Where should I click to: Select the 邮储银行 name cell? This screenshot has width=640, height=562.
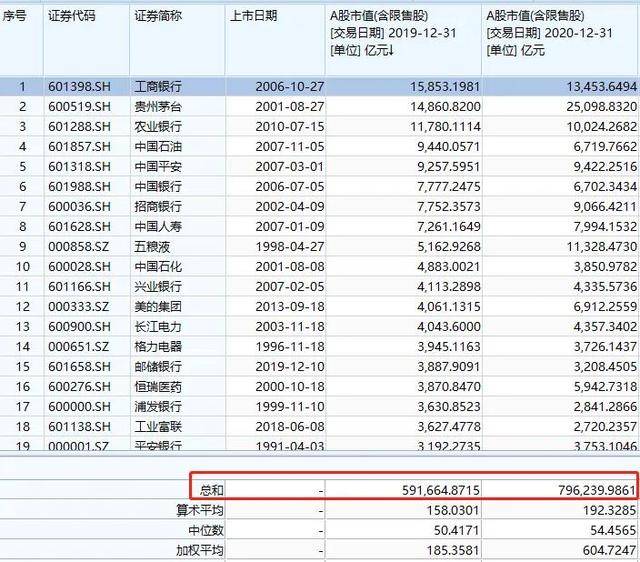(x=158, y=367)
